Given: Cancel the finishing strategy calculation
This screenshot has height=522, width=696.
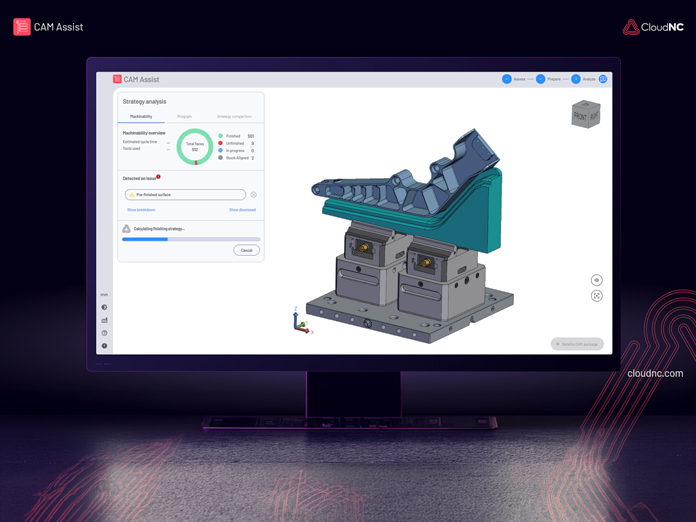Looking at the screenshot, I should click(x=246, y=250).
